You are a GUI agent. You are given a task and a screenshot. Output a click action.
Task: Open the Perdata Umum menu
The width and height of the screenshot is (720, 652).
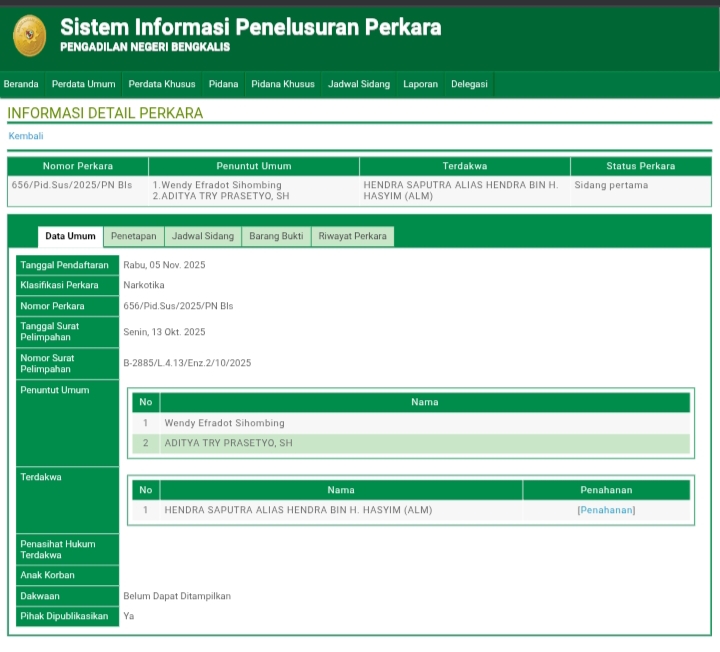[x=83, y=84]
